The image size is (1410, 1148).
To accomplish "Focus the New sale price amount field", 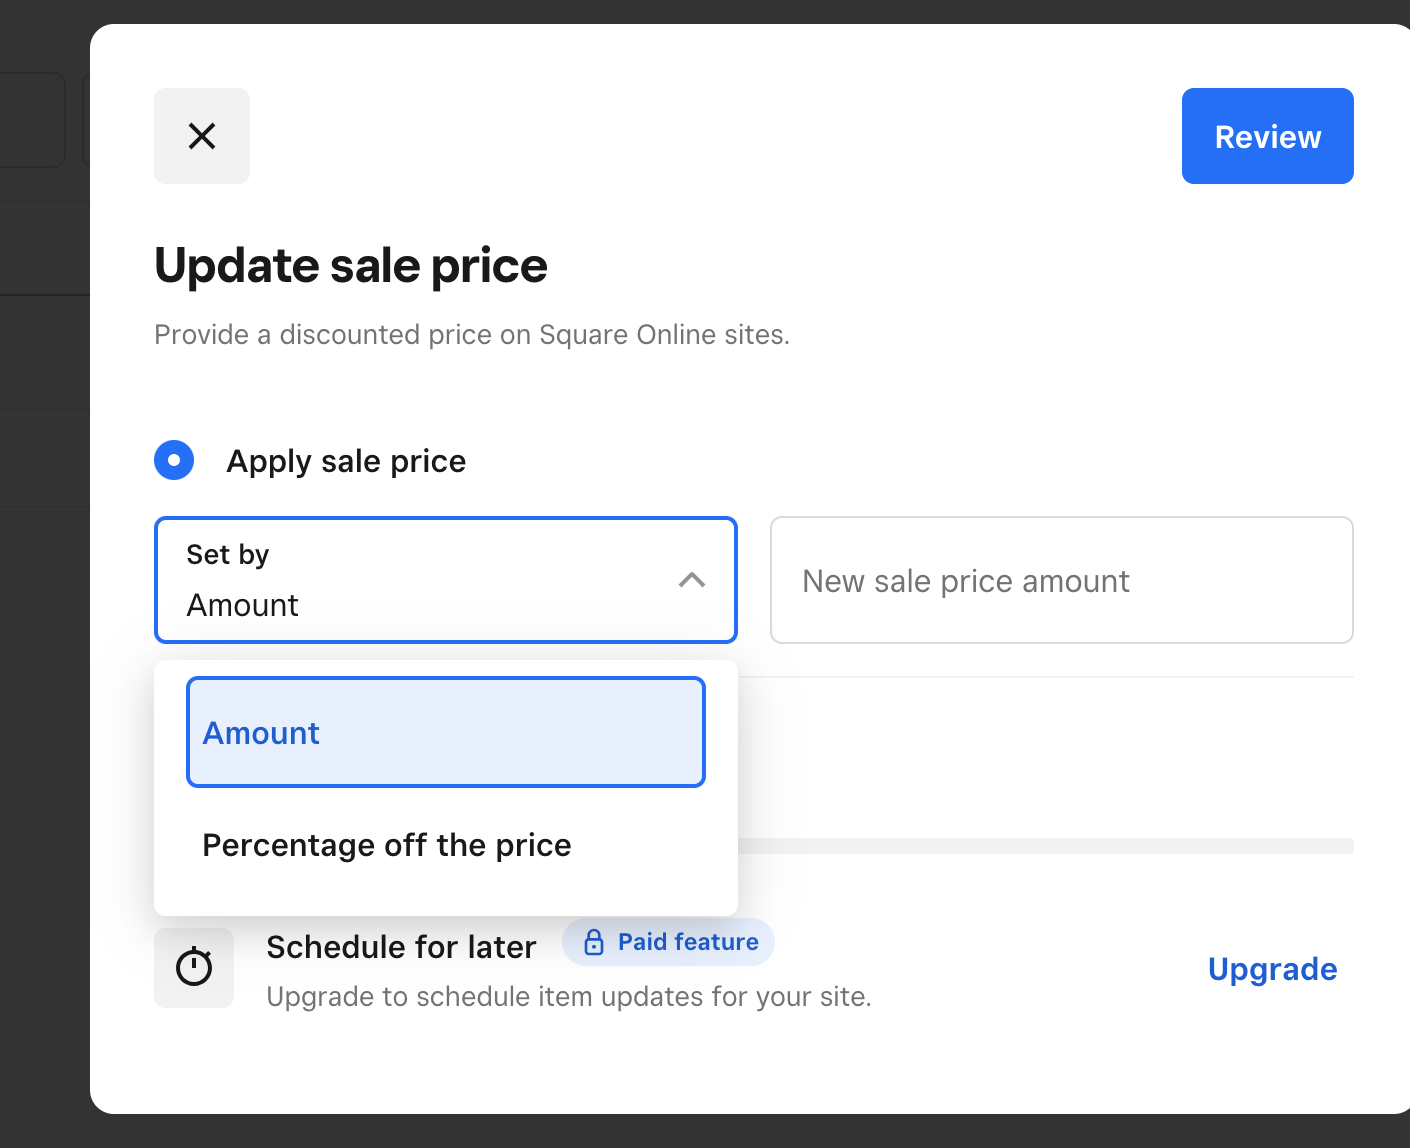I will [x=1061, y=580].
